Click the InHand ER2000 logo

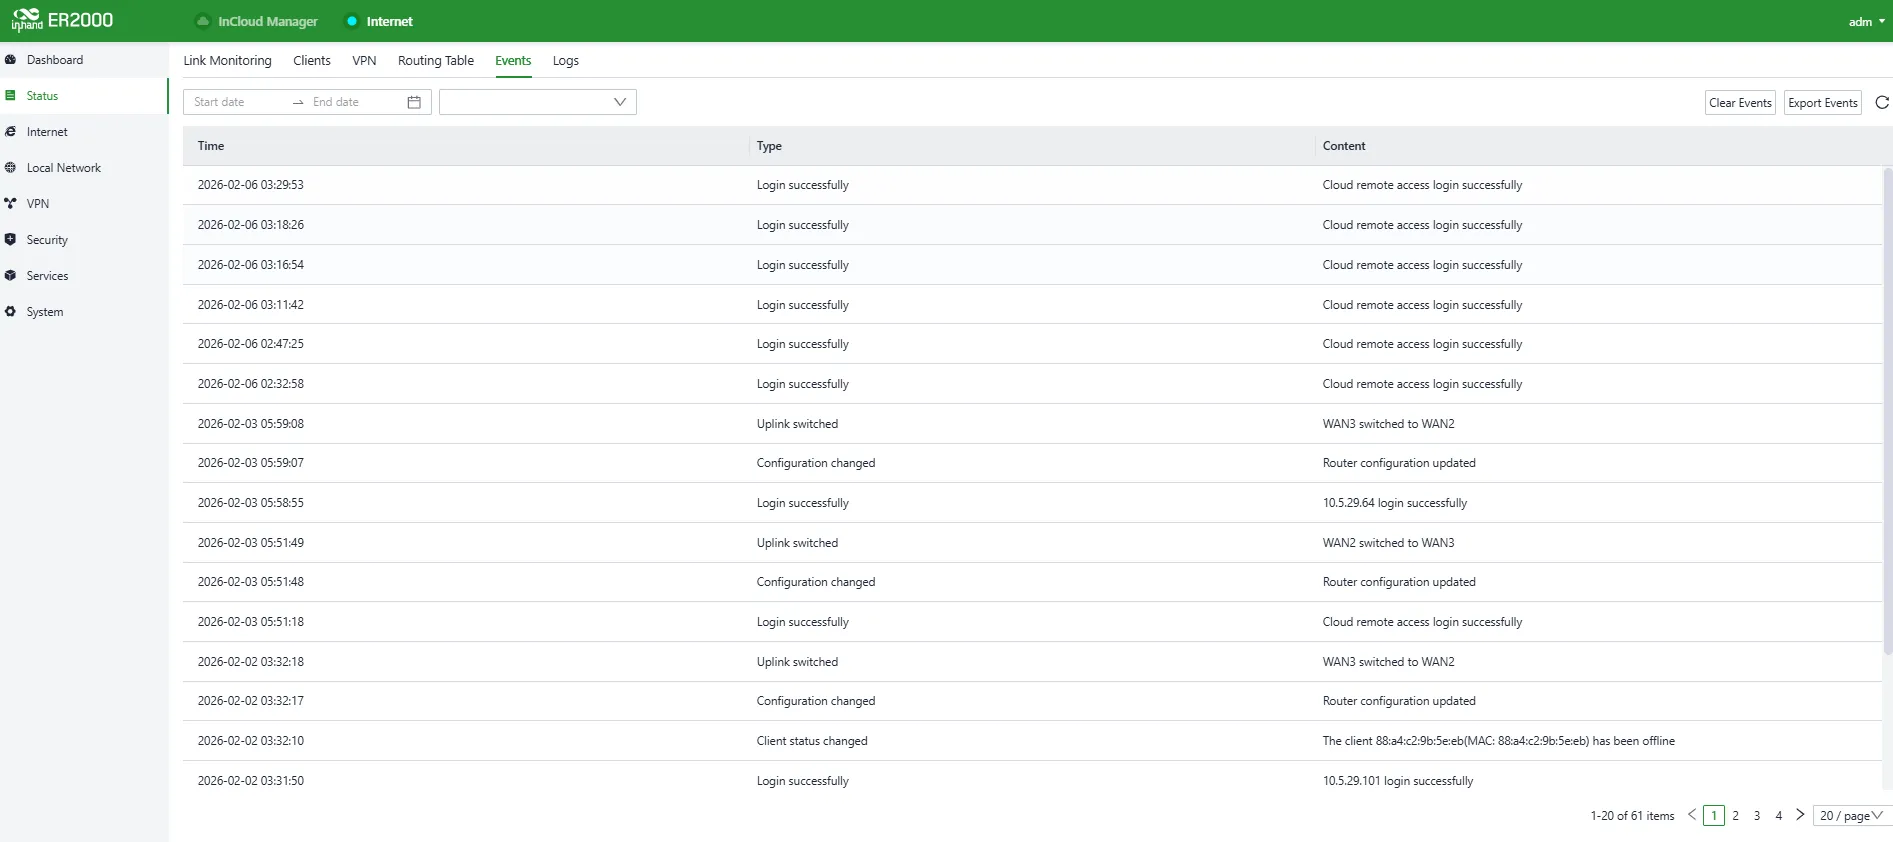(62, 20)
